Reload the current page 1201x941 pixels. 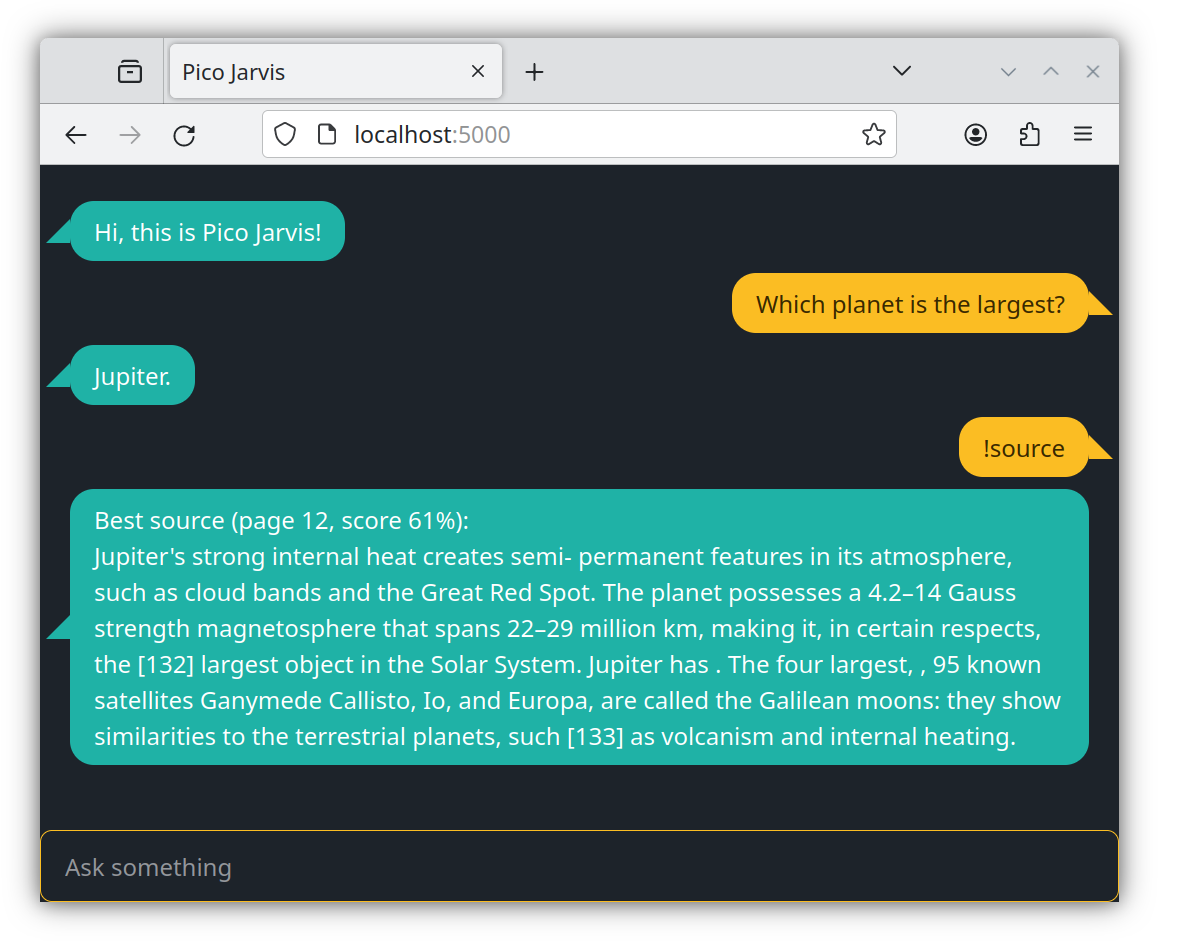(x=184, y=135)
